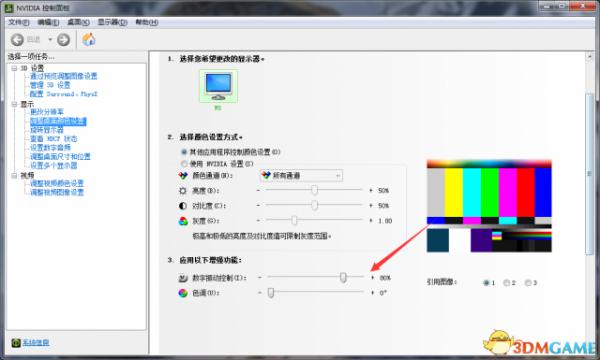Click the Forward navigation arrow icon
This screenshot has height=360, width=600.
pyautogui.click(x=64, y=39)
